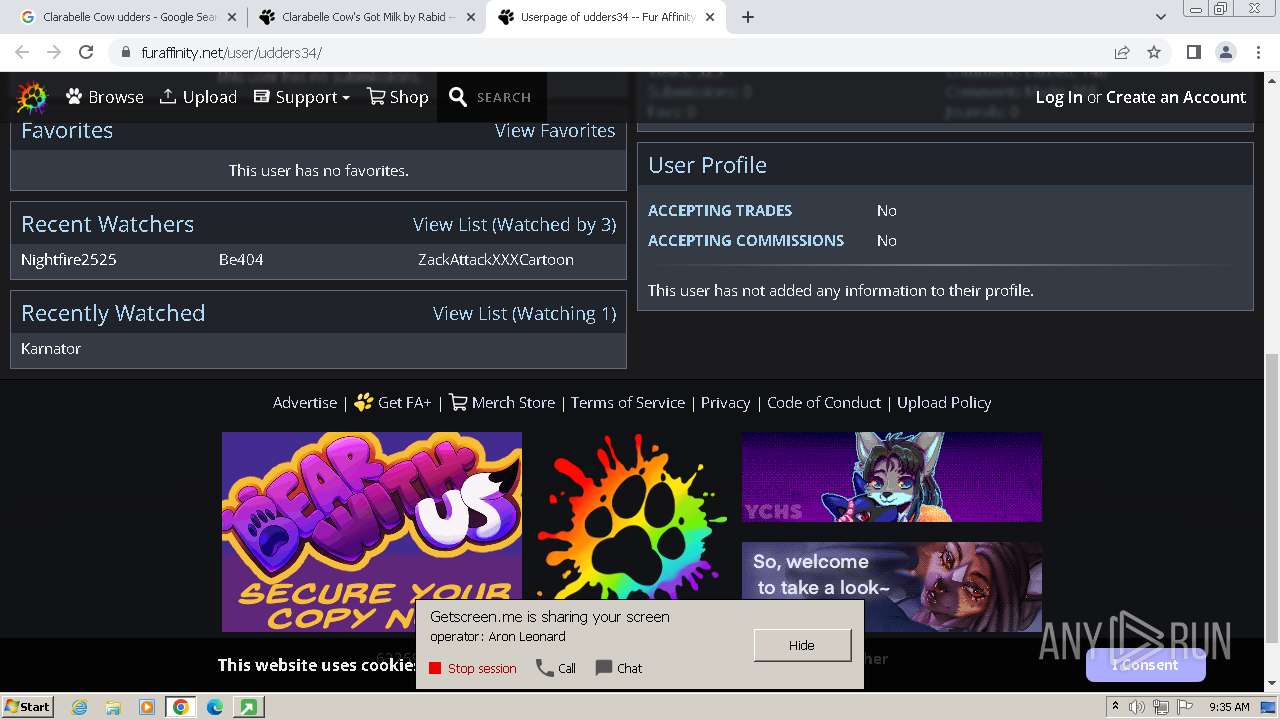Open the Merch Store link

click(x=502, y=403)
